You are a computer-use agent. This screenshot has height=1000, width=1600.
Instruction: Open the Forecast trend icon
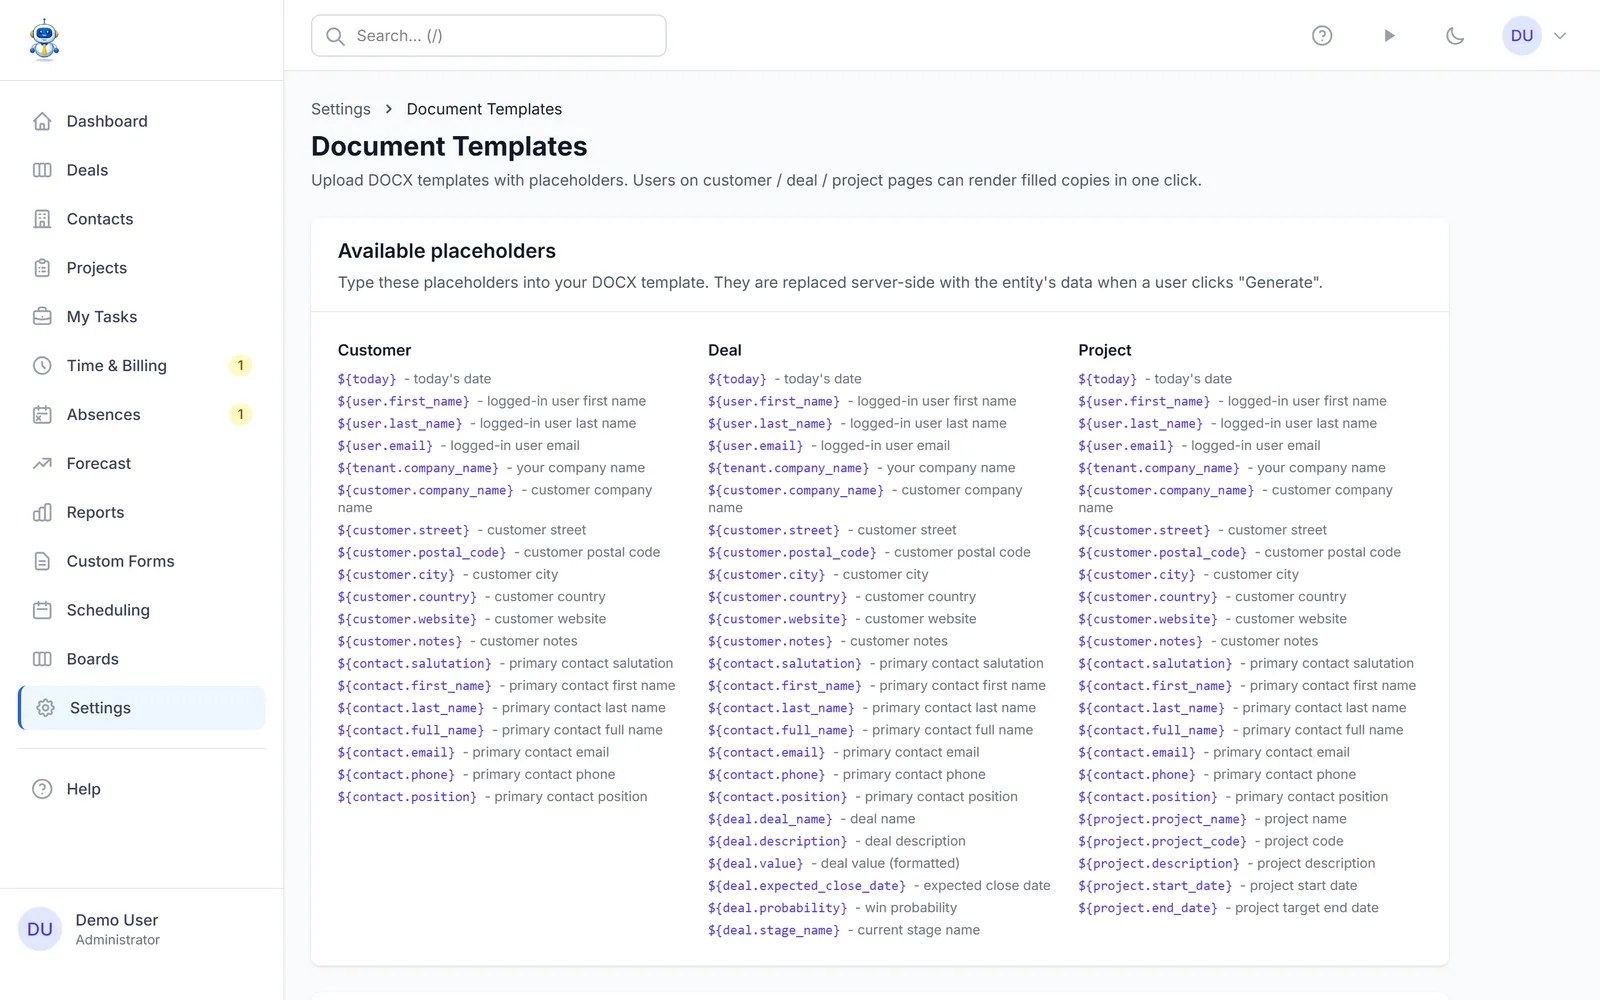(x=42, y=464)
